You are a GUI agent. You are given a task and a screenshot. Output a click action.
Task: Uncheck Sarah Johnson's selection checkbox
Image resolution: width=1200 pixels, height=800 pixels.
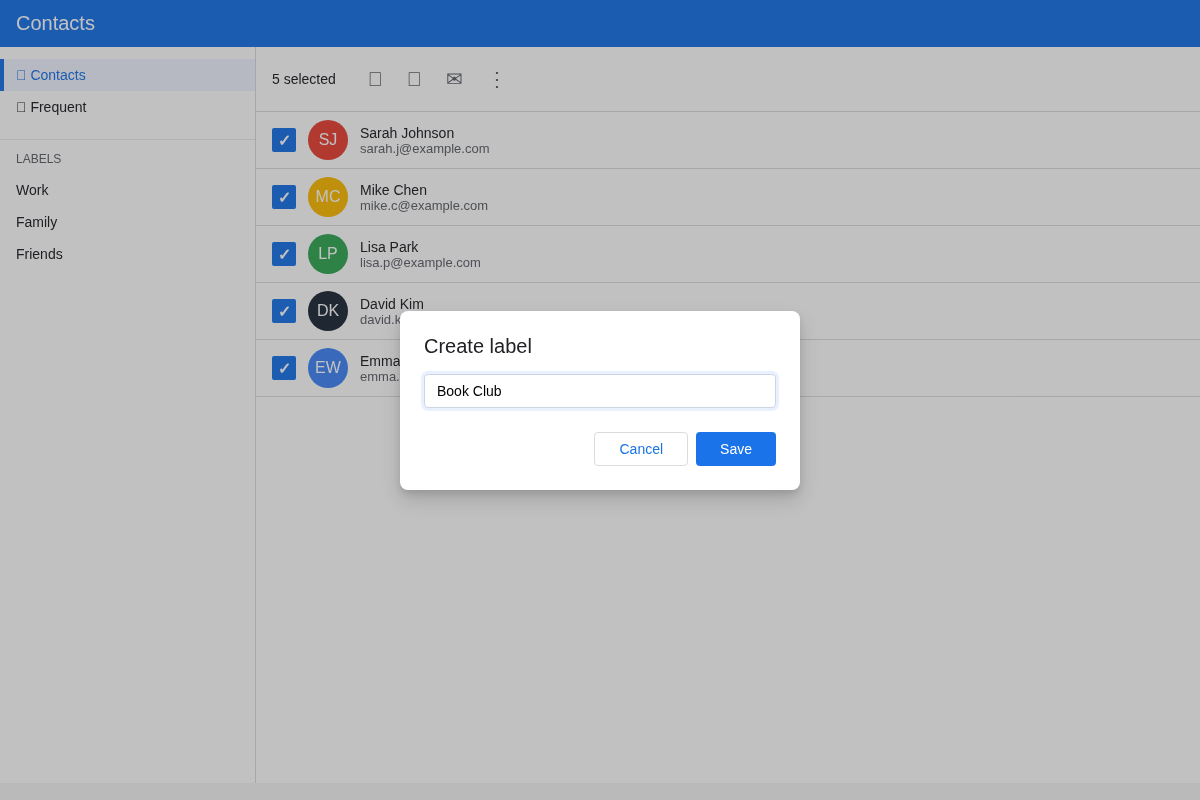(284, 140)
